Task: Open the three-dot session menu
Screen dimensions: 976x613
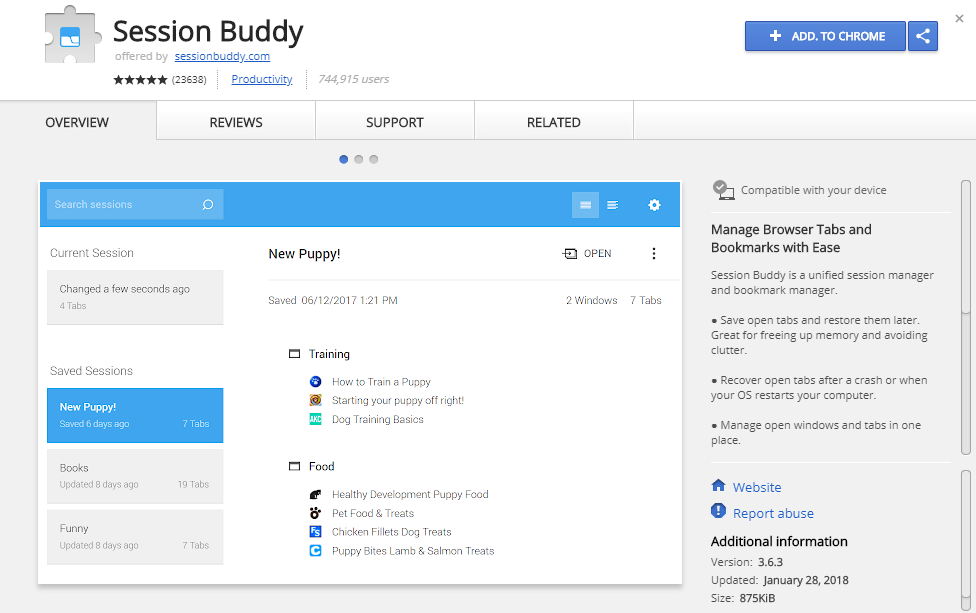Action: click(654, 254)
